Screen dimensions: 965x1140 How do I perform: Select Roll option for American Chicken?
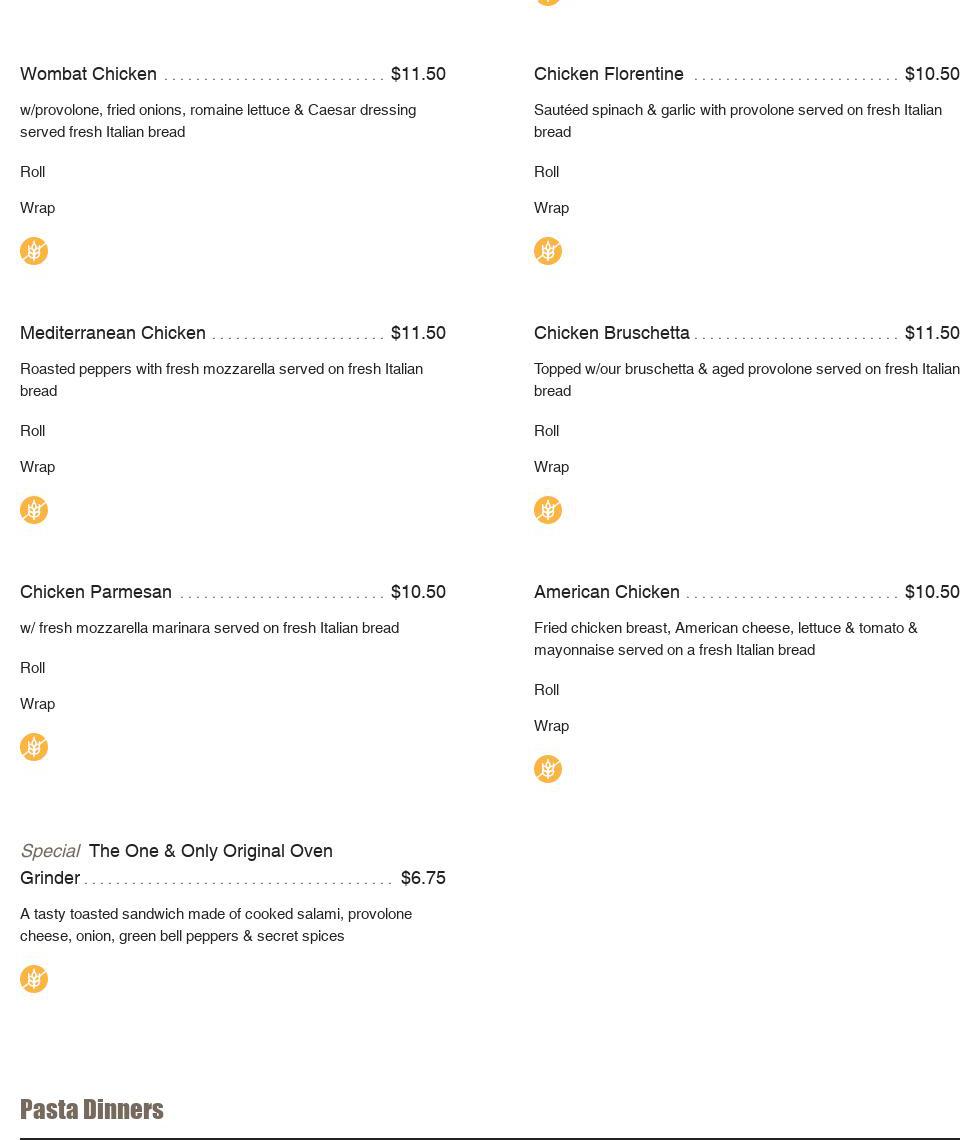click(547, 690)
